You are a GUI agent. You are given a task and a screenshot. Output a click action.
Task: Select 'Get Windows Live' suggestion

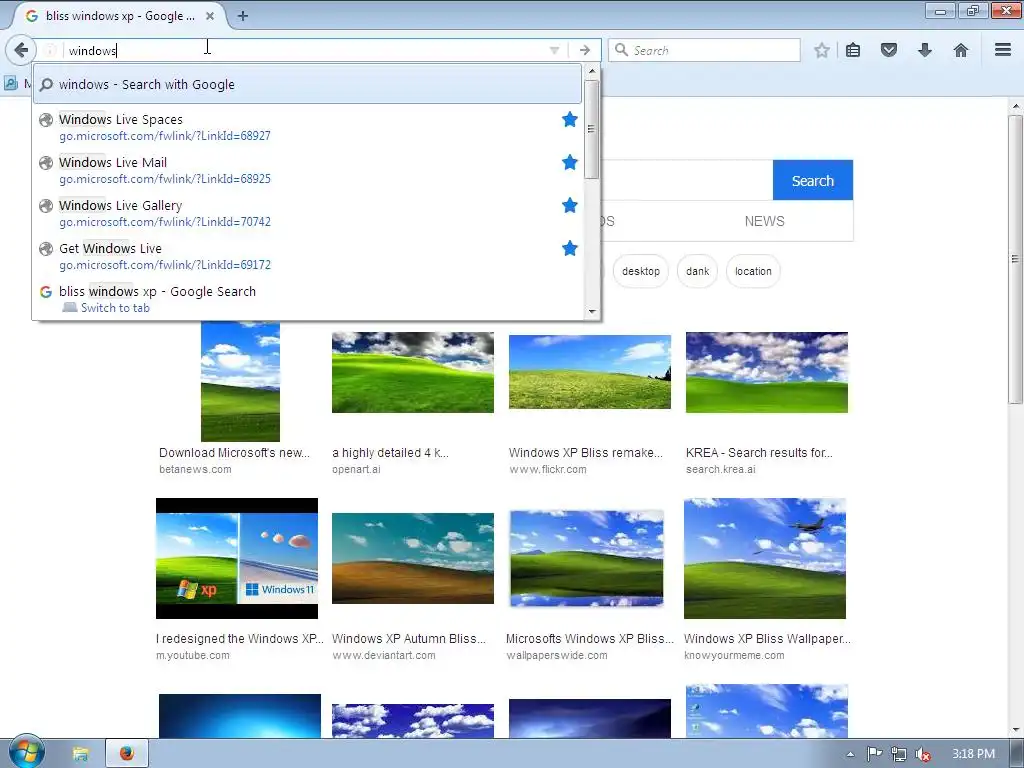(x=307, y=256)
